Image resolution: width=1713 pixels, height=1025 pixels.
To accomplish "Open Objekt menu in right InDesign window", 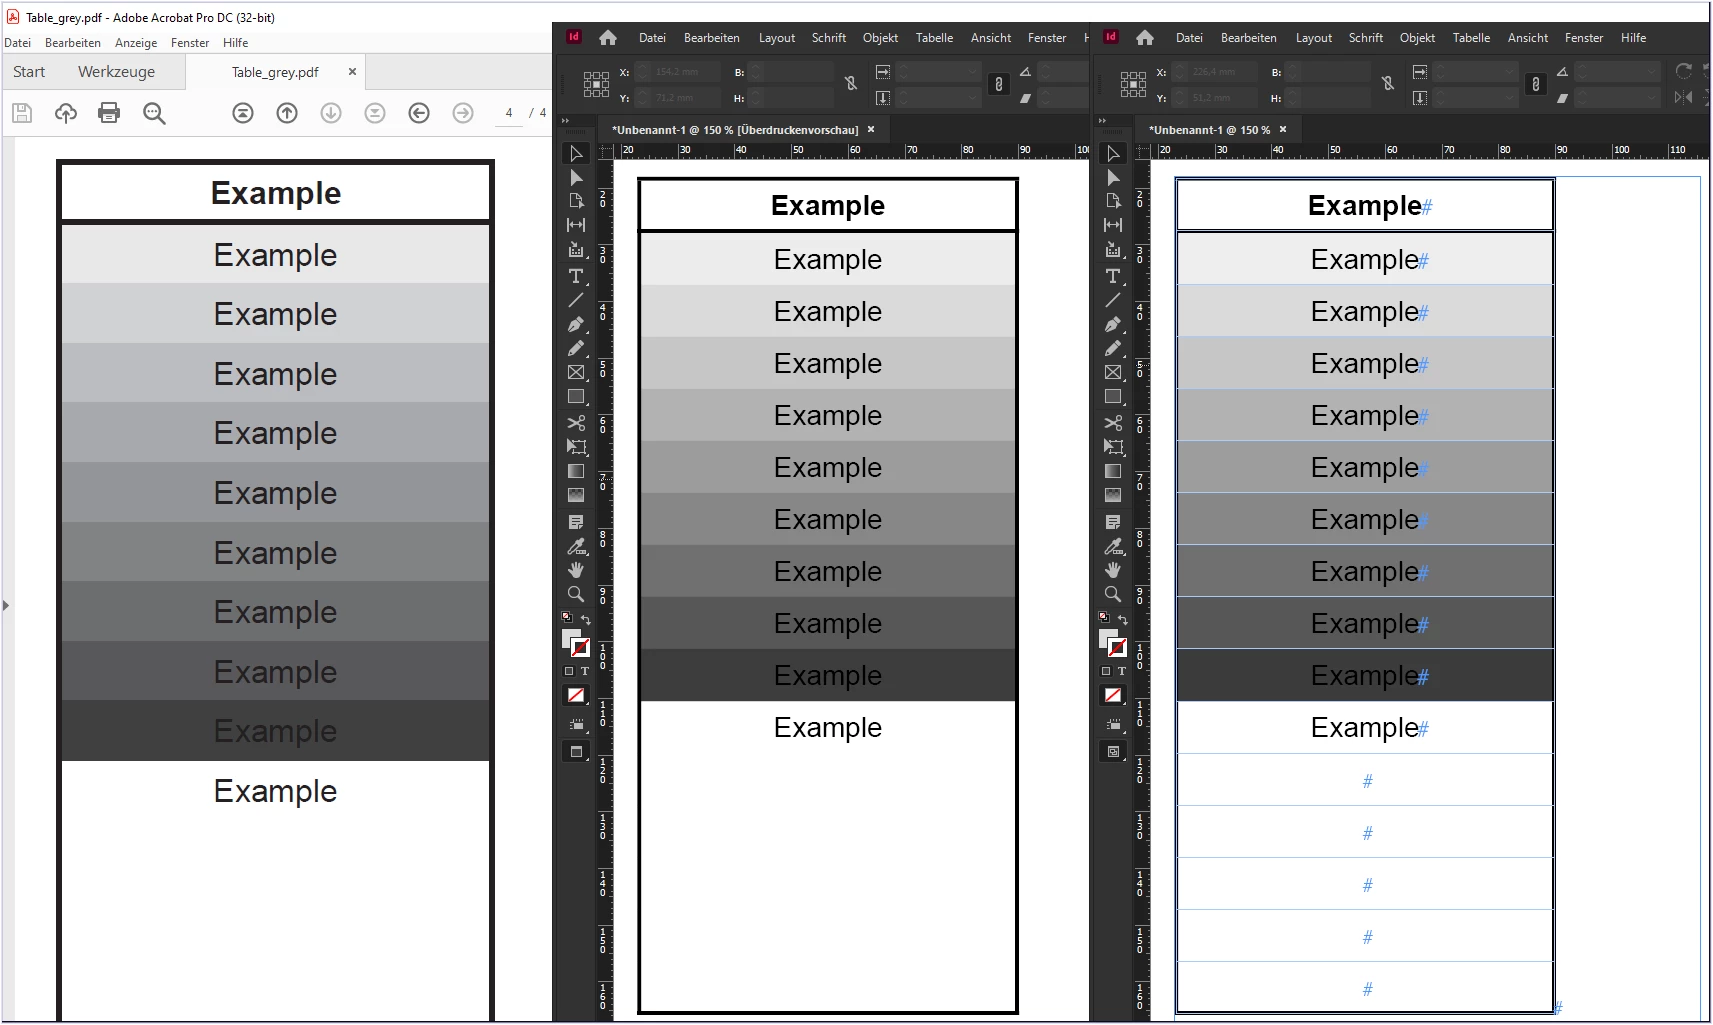I will [x=1417, y=38].
